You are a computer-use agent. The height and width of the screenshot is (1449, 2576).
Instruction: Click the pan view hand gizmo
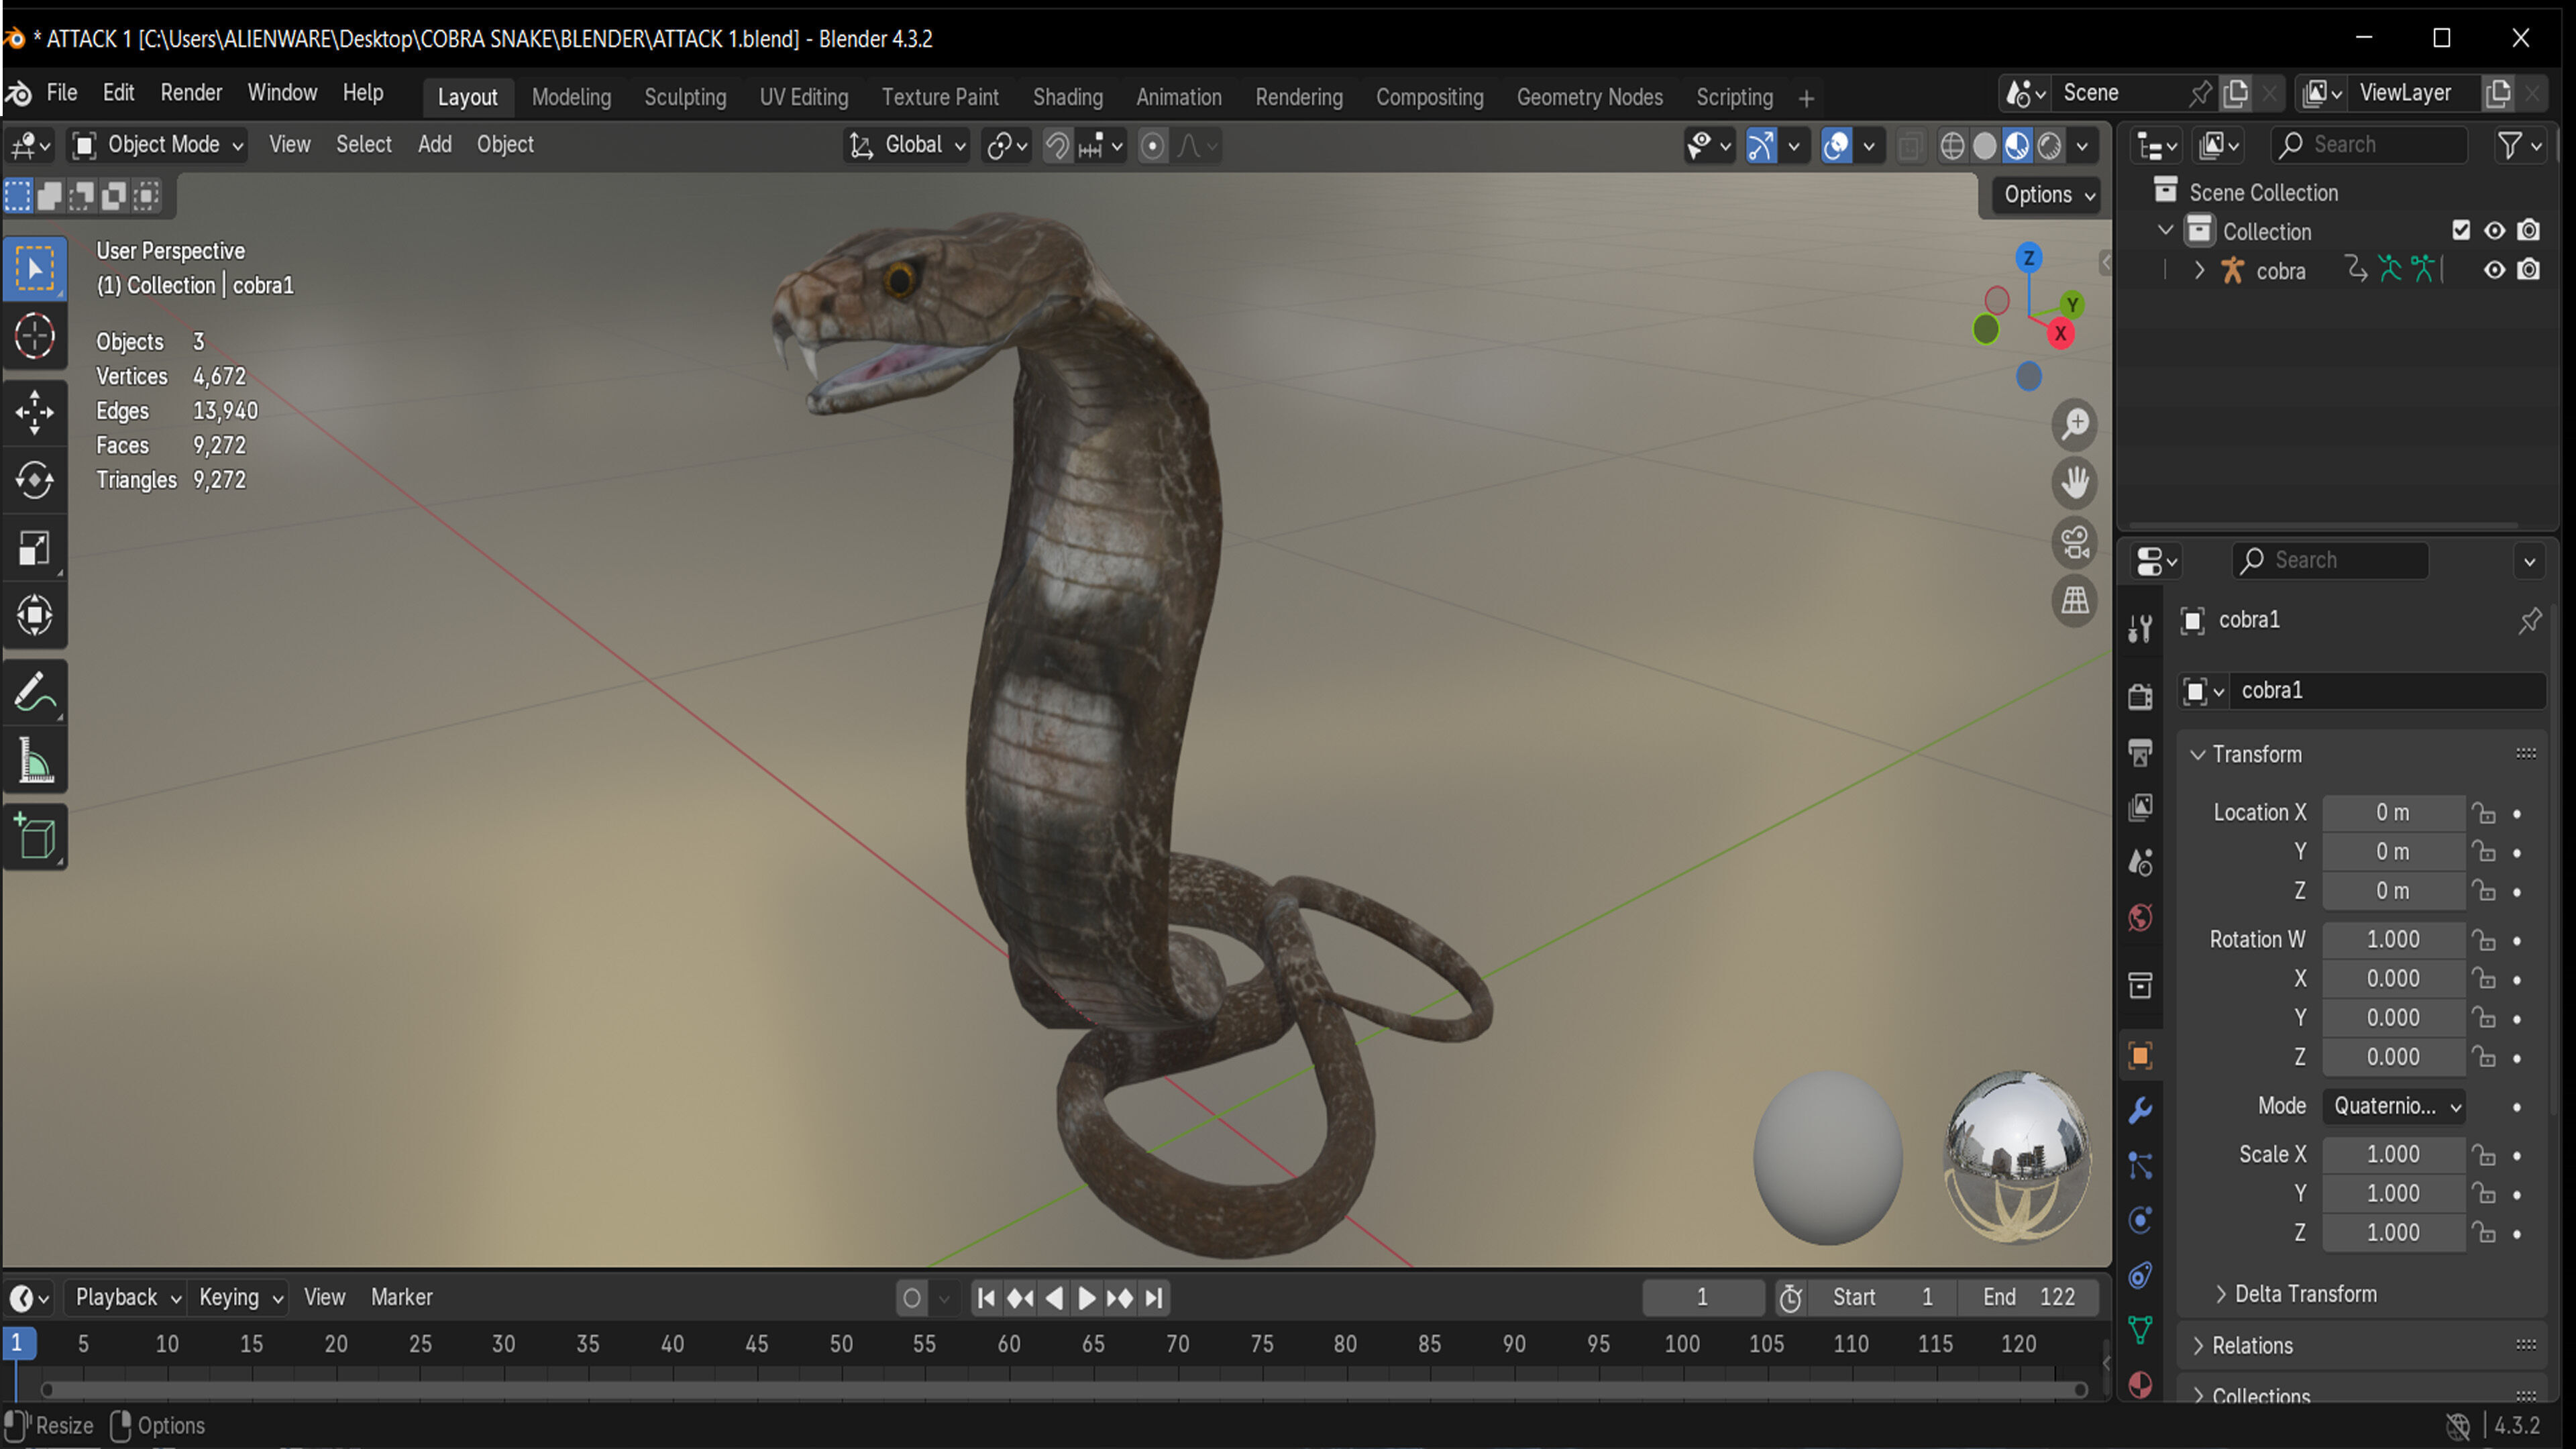2075,483
